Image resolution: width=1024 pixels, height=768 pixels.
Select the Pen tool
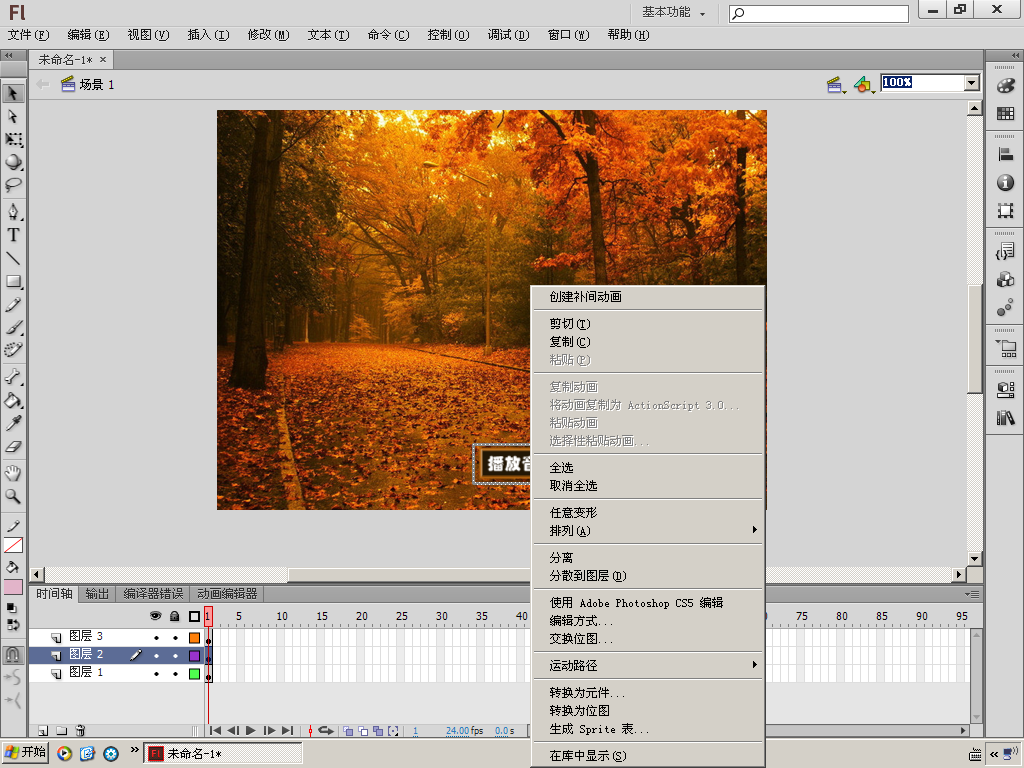[13, 212]
